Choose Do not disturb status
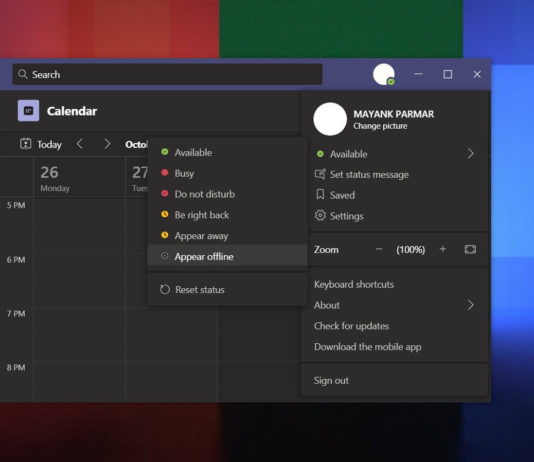Viewport: 534px width, 462px height. click(x=227, y=194)
